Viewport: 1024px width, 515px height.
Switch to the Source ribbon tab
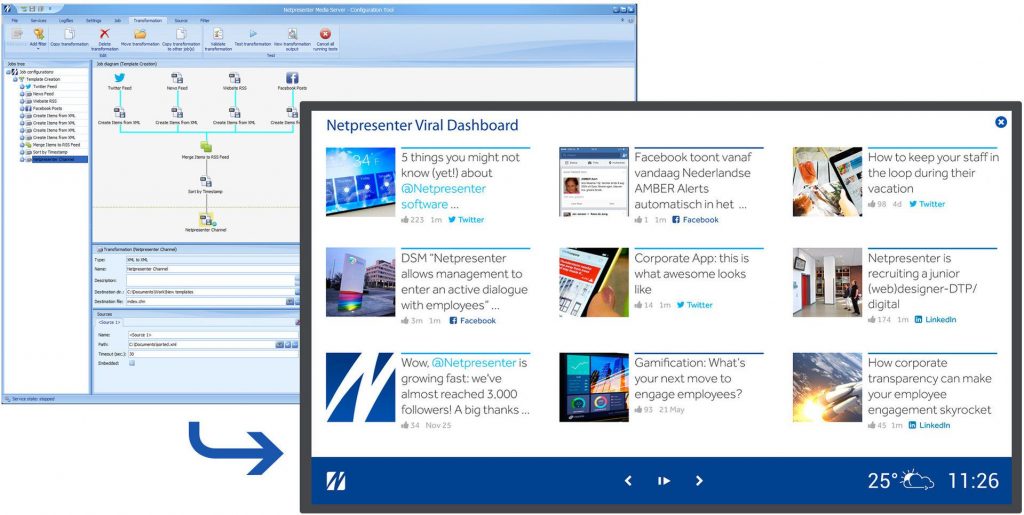[x=180, y=20]
